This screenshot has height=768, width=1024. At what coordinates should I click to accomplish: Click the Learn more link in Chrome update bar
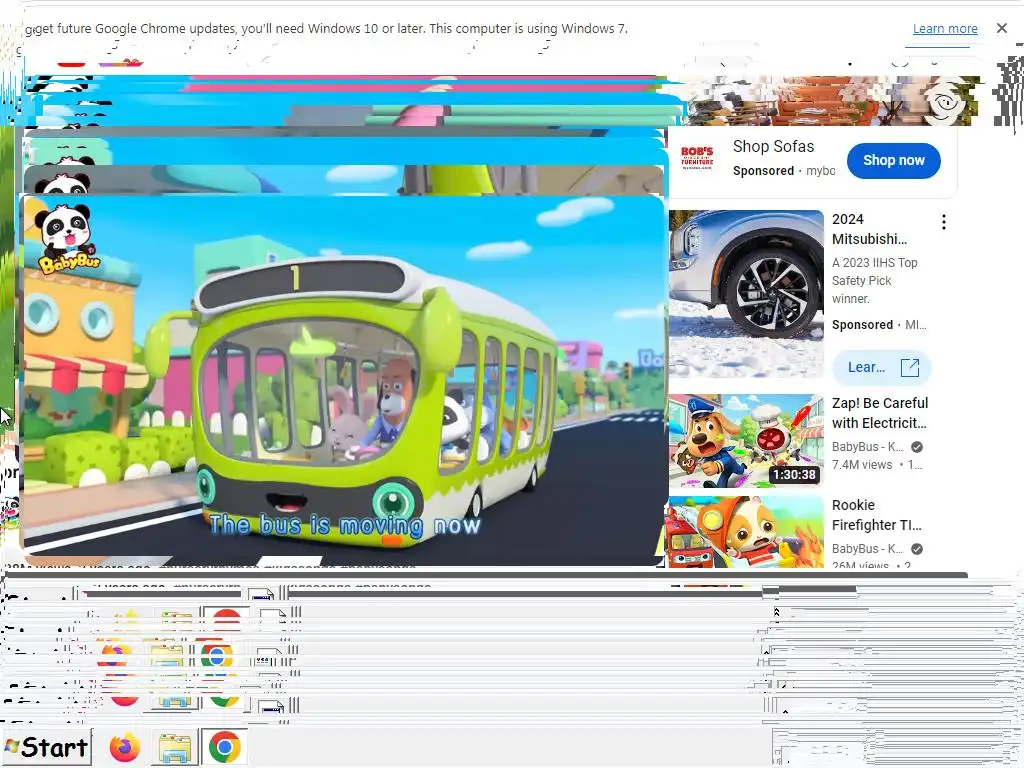pos(945,29)
